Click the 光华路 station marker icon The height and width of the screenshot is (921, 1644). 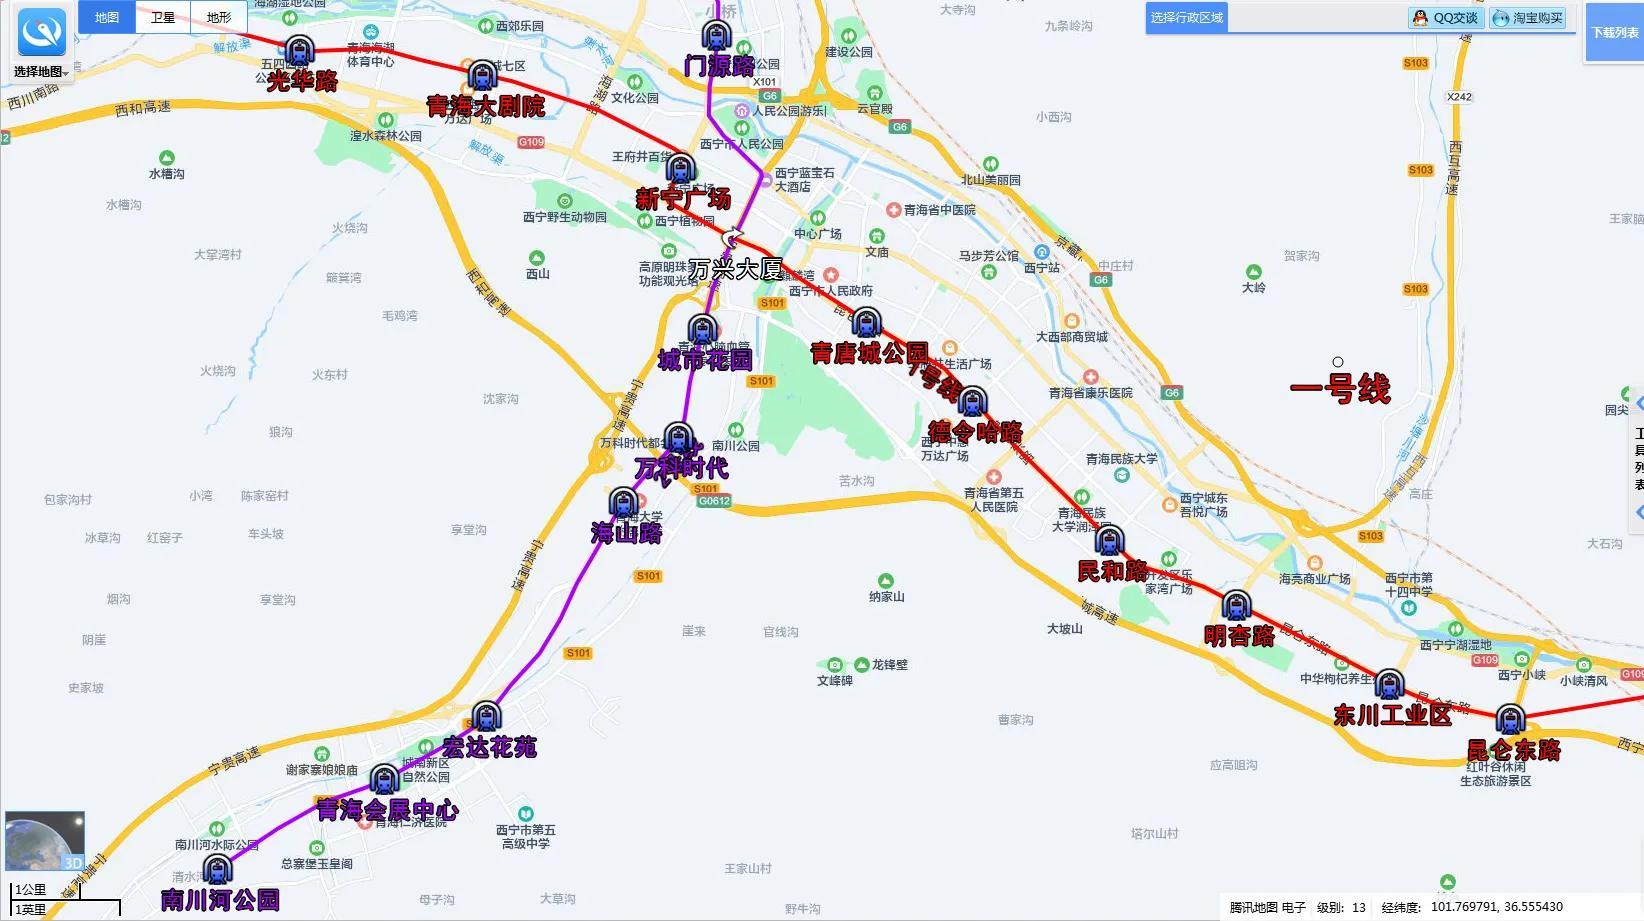pos(299,51)
